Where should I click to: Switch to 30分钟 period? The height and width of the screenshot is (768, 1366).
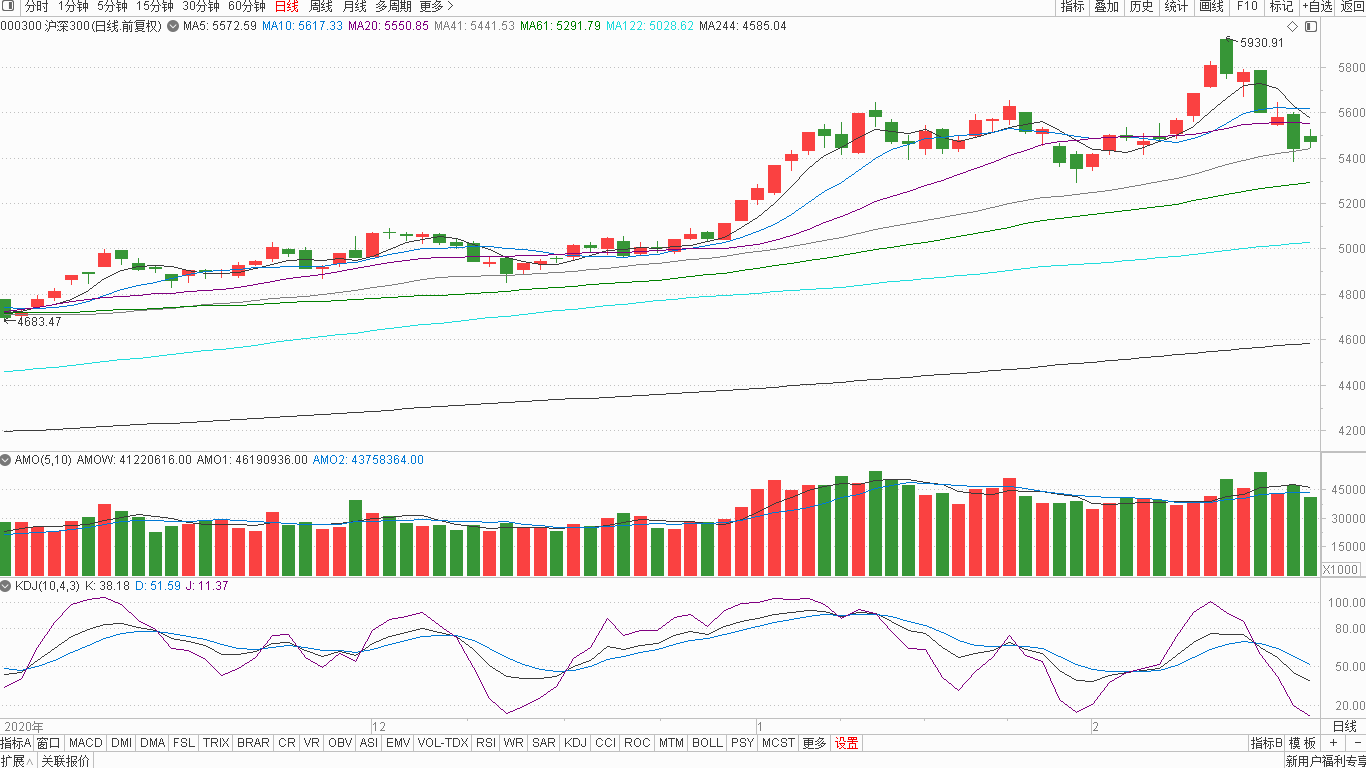click(200, 6)
